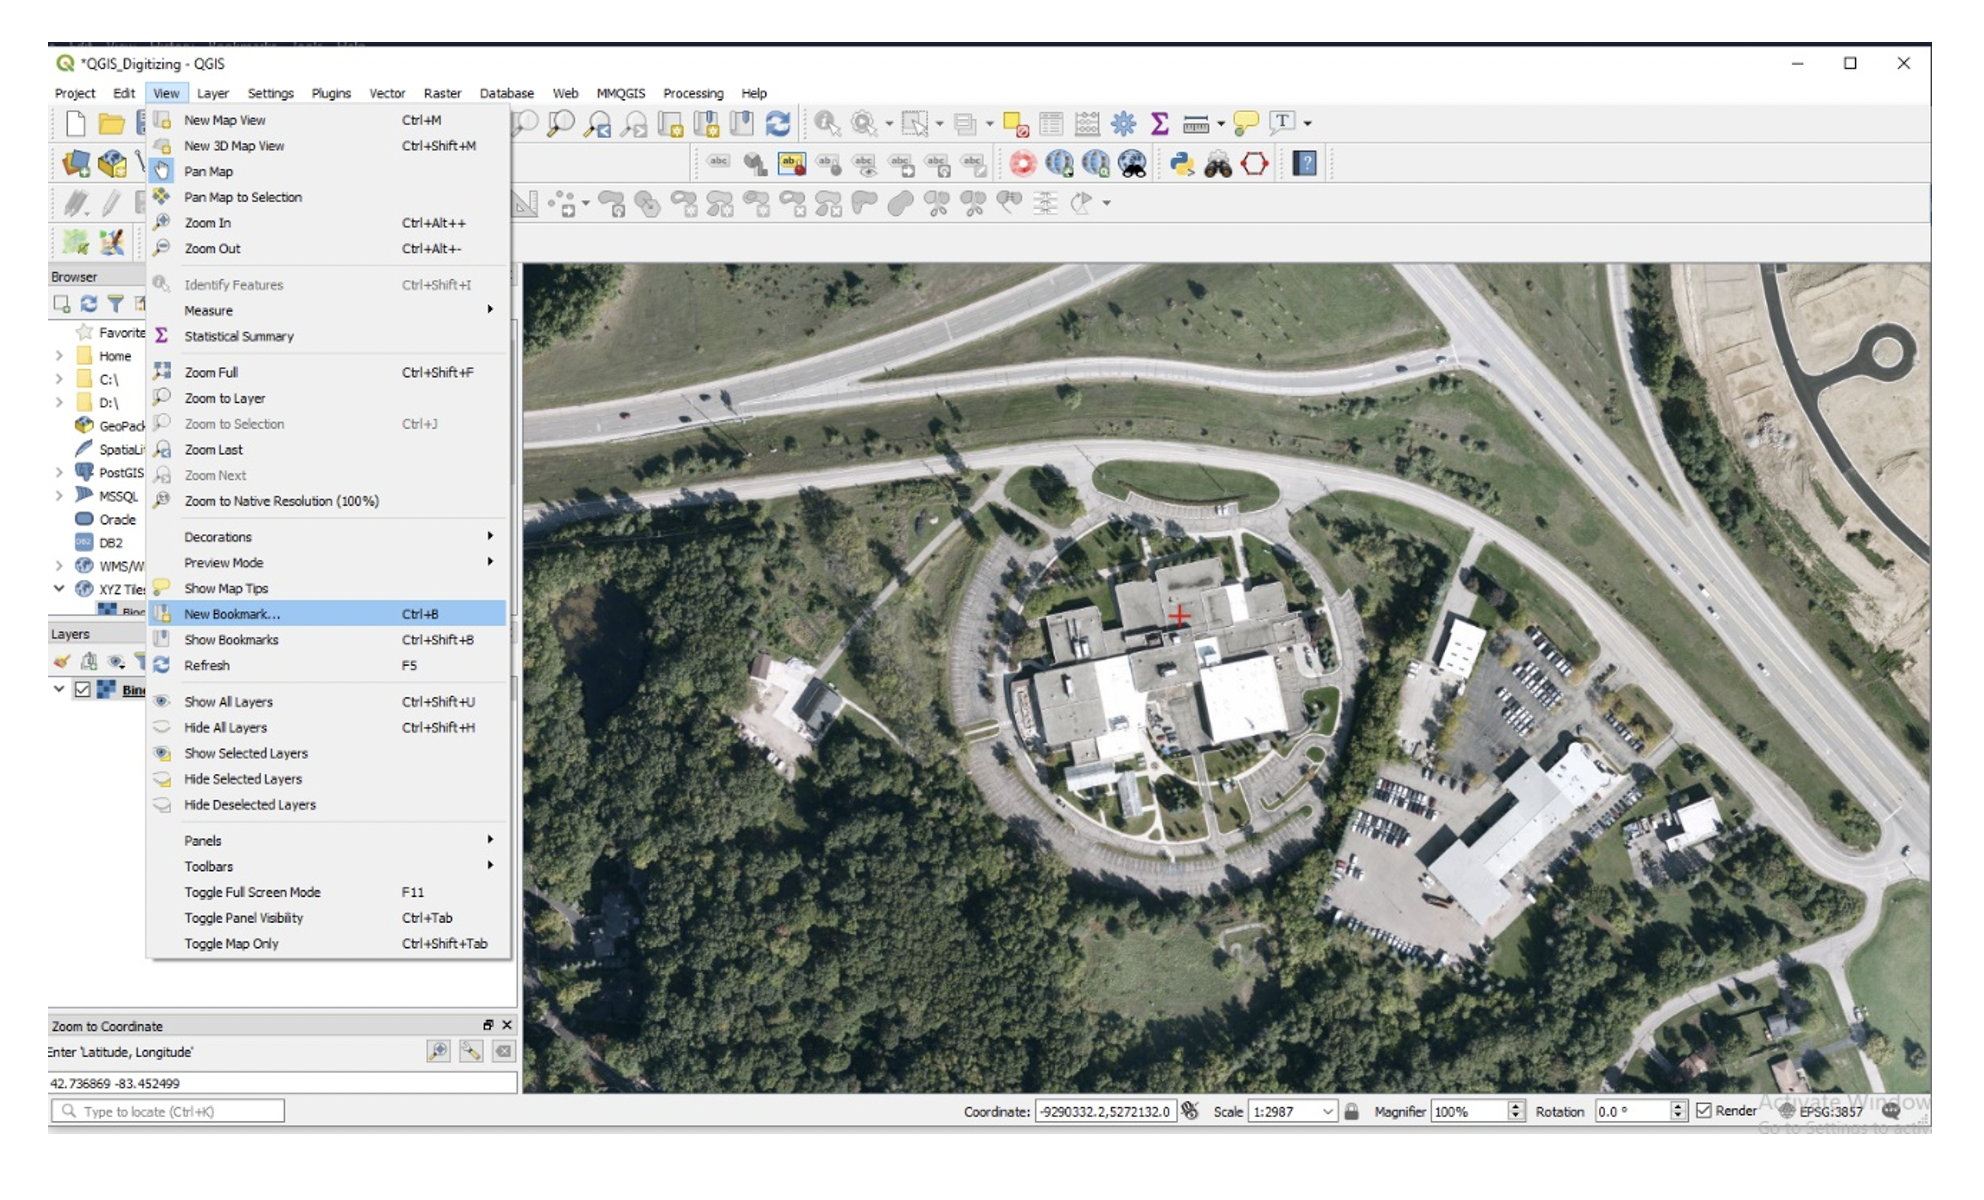Open the attribute table icon
The image size is (1984, 1200).
[x=1051, y=123]
